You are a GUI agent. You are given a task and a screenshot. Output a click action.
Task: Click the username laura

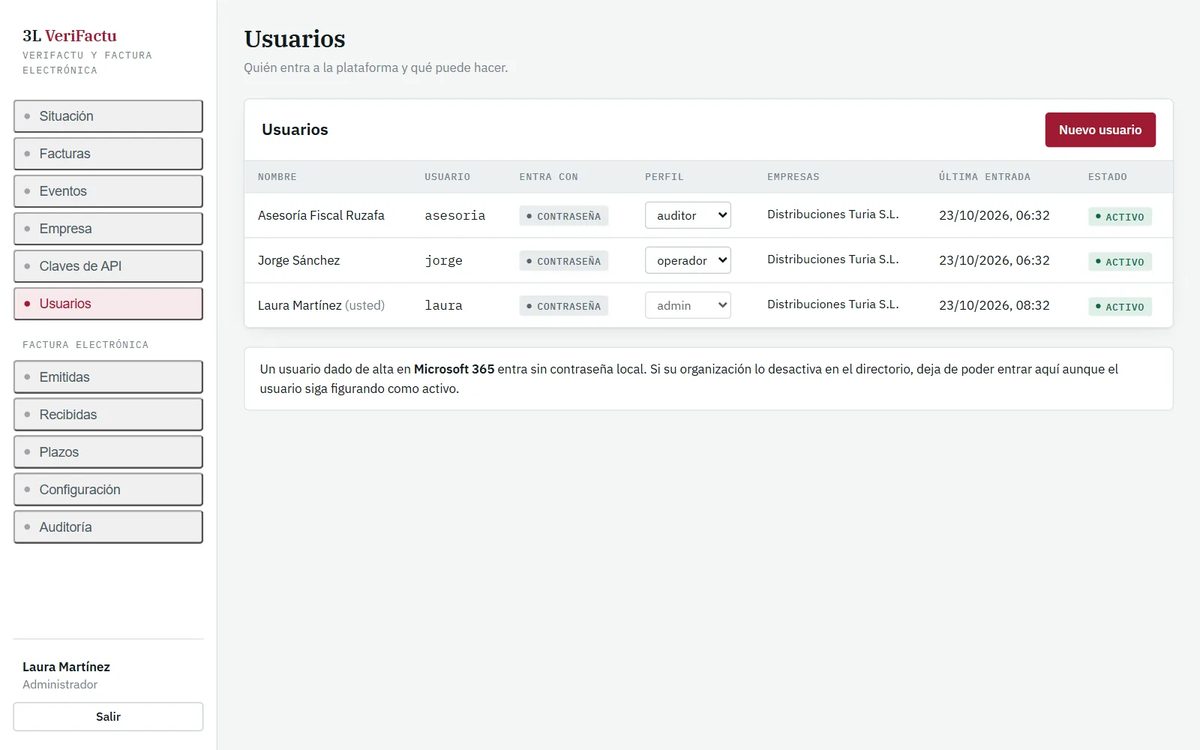click(x=444, y=305)
